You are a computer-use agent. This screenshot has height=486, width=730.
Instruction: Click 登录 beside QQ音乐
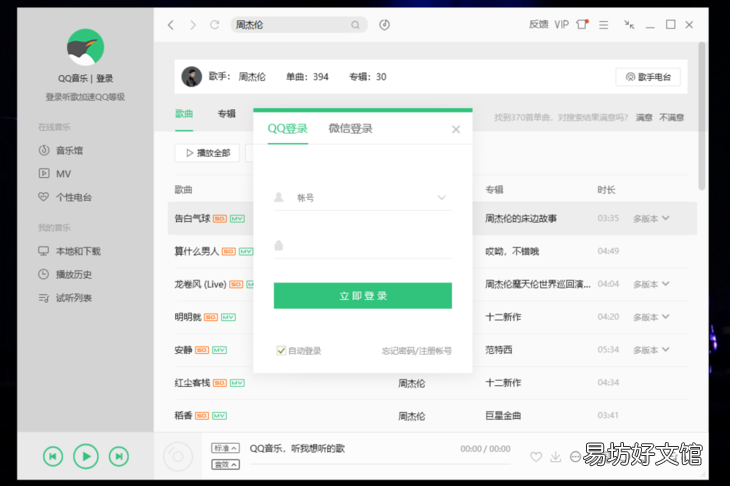point(105,78)
